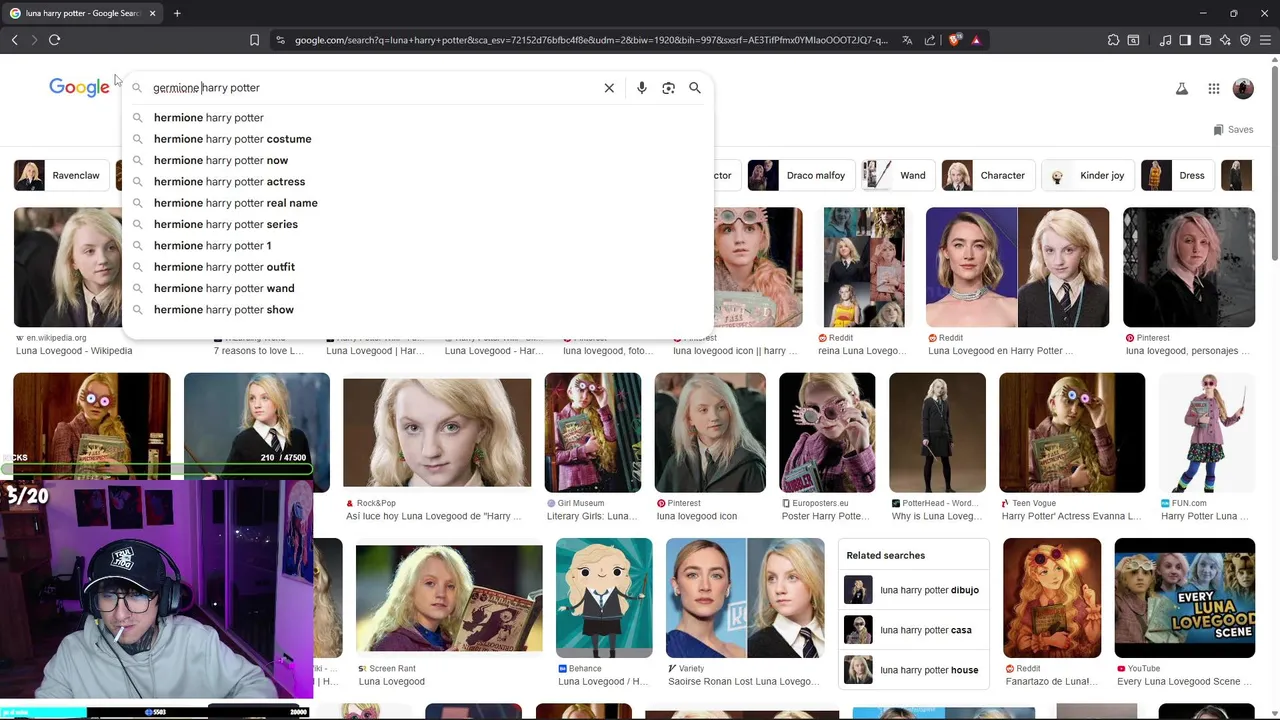1280x720 pixels.
Task: Open Saves collection link
Action: pyautogui.click(x=1233, y=130)
